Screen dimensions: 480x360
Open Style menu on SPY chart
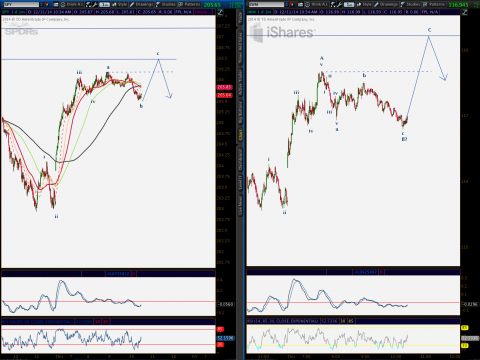(x=120, y=4)
